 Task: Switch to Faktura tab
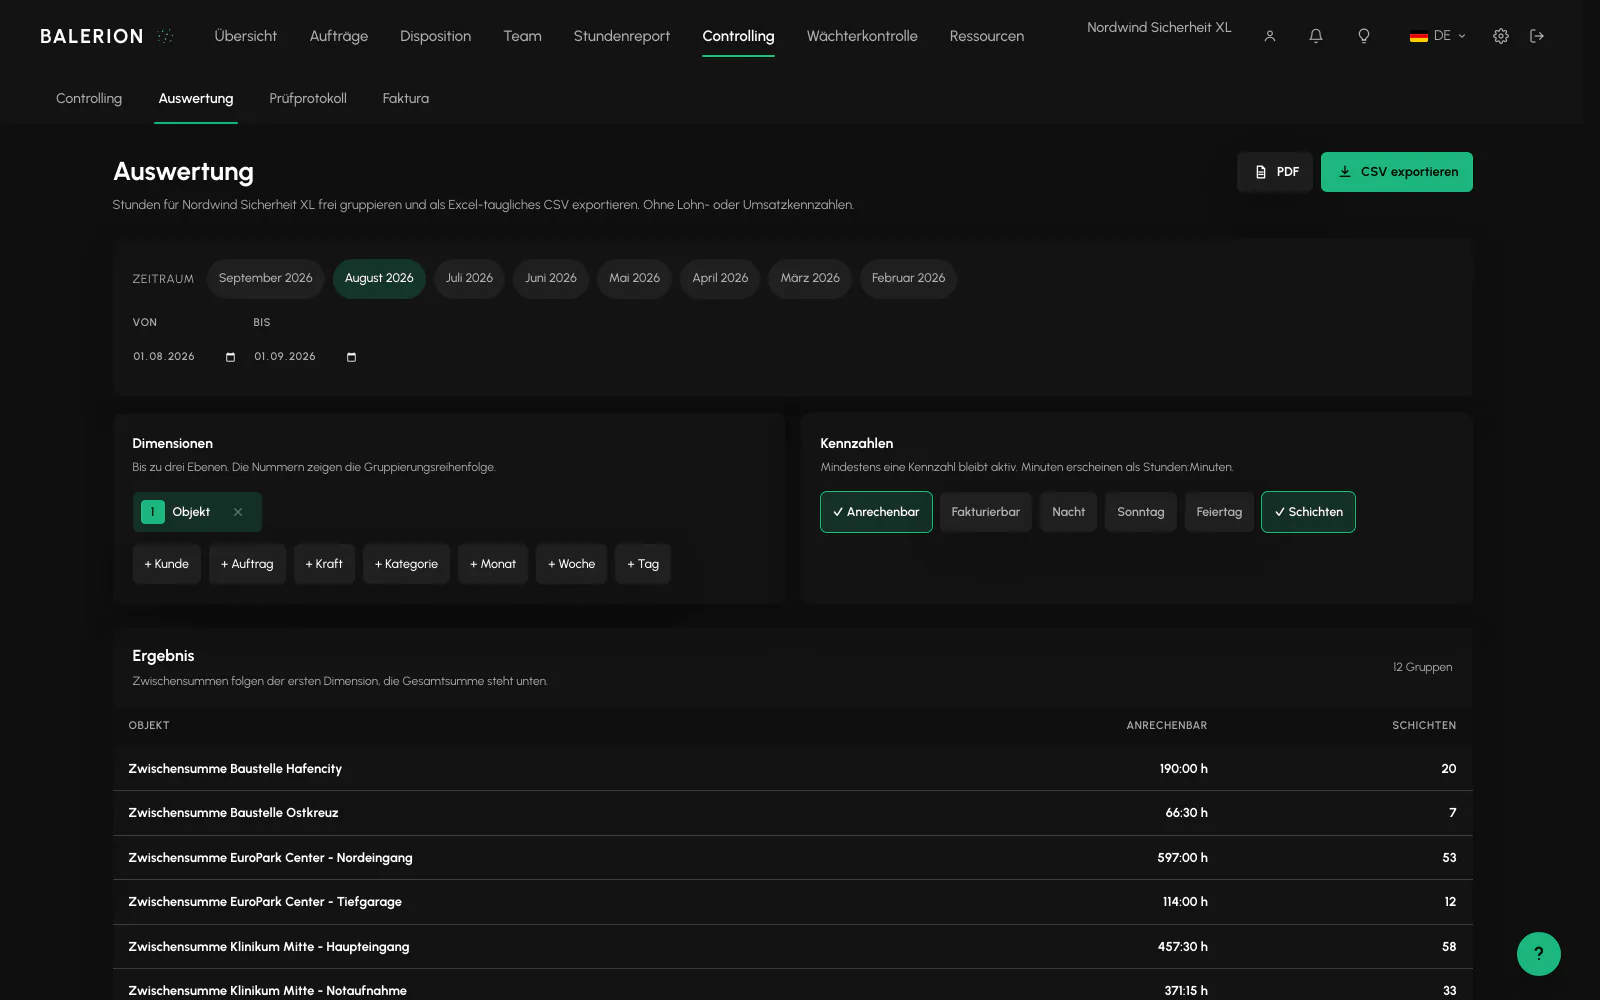[406, 98]
